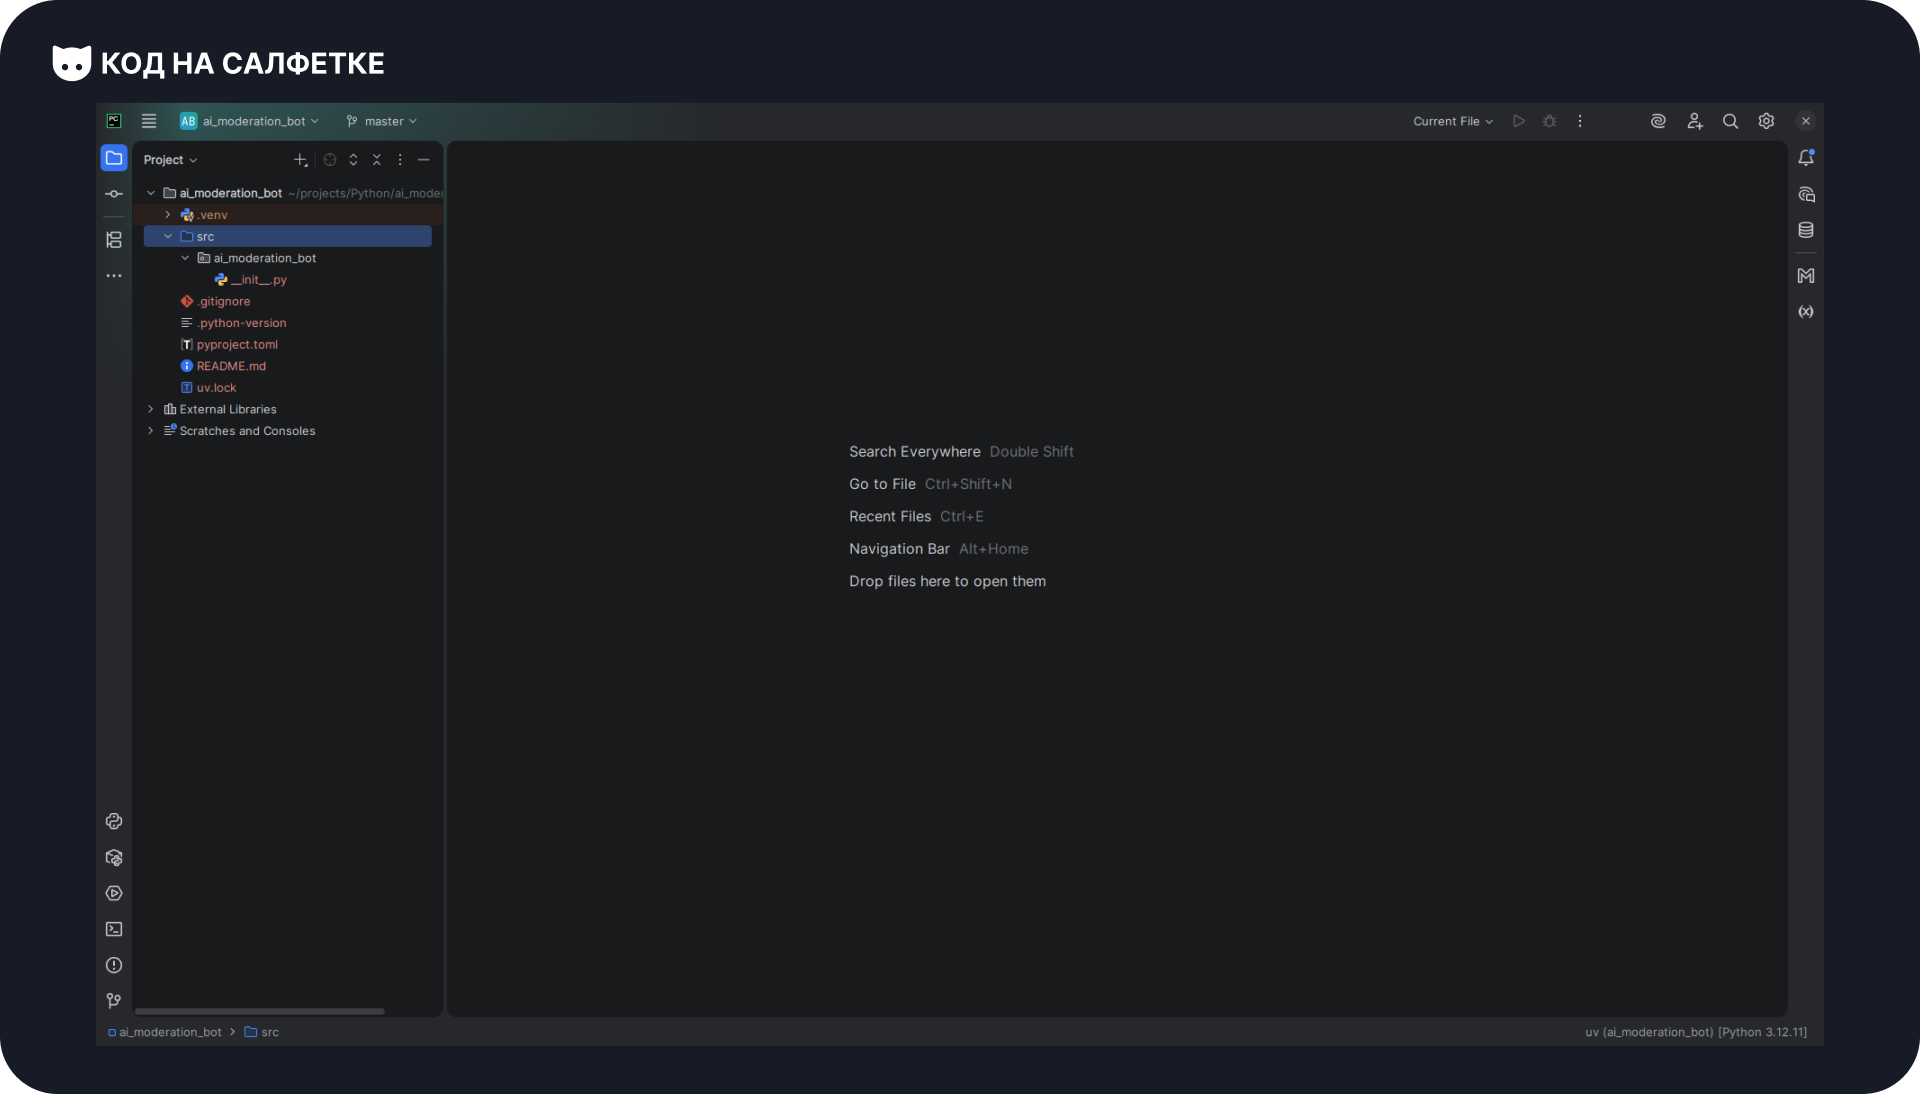Open the Structure tool window
1920x1094 pixels.
point(114,240)
